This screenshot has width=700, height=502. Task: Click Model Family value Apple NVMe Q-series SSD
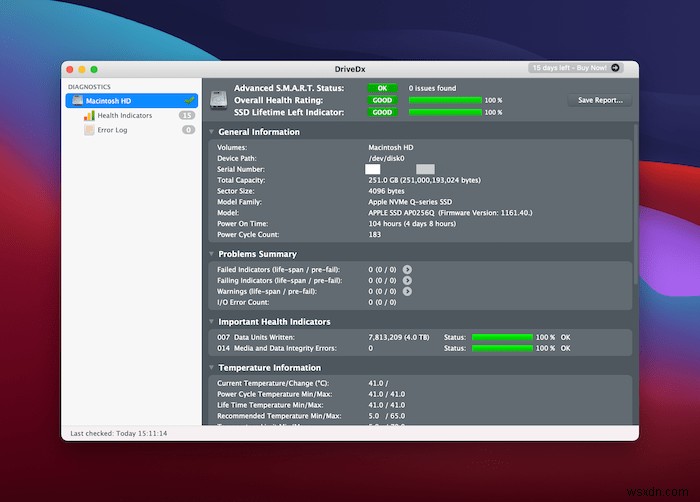pos(410,202)
